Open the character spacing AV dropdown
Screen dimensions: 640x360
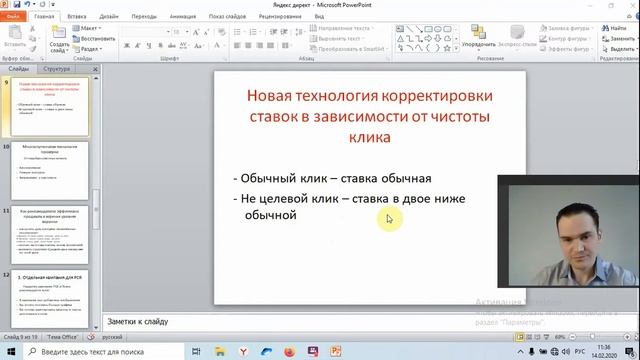tap(184, 45)
